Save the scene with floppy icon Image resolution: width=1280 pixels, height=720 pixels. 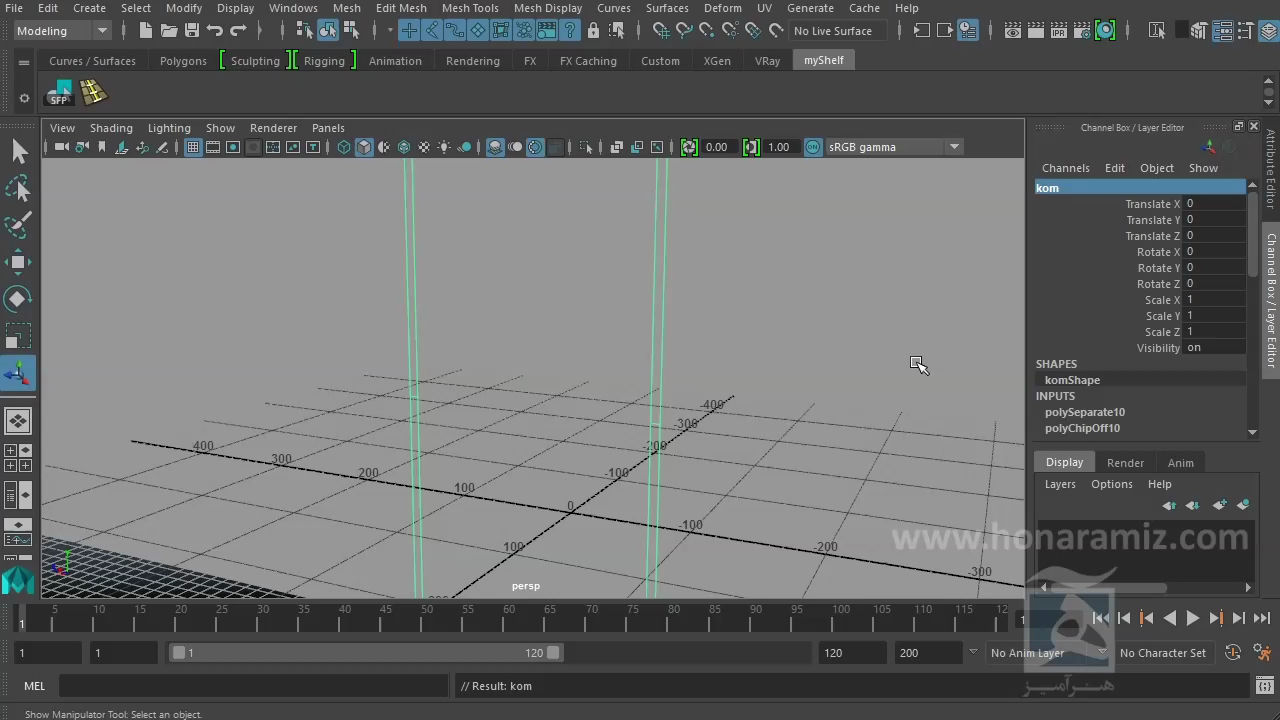192,31
